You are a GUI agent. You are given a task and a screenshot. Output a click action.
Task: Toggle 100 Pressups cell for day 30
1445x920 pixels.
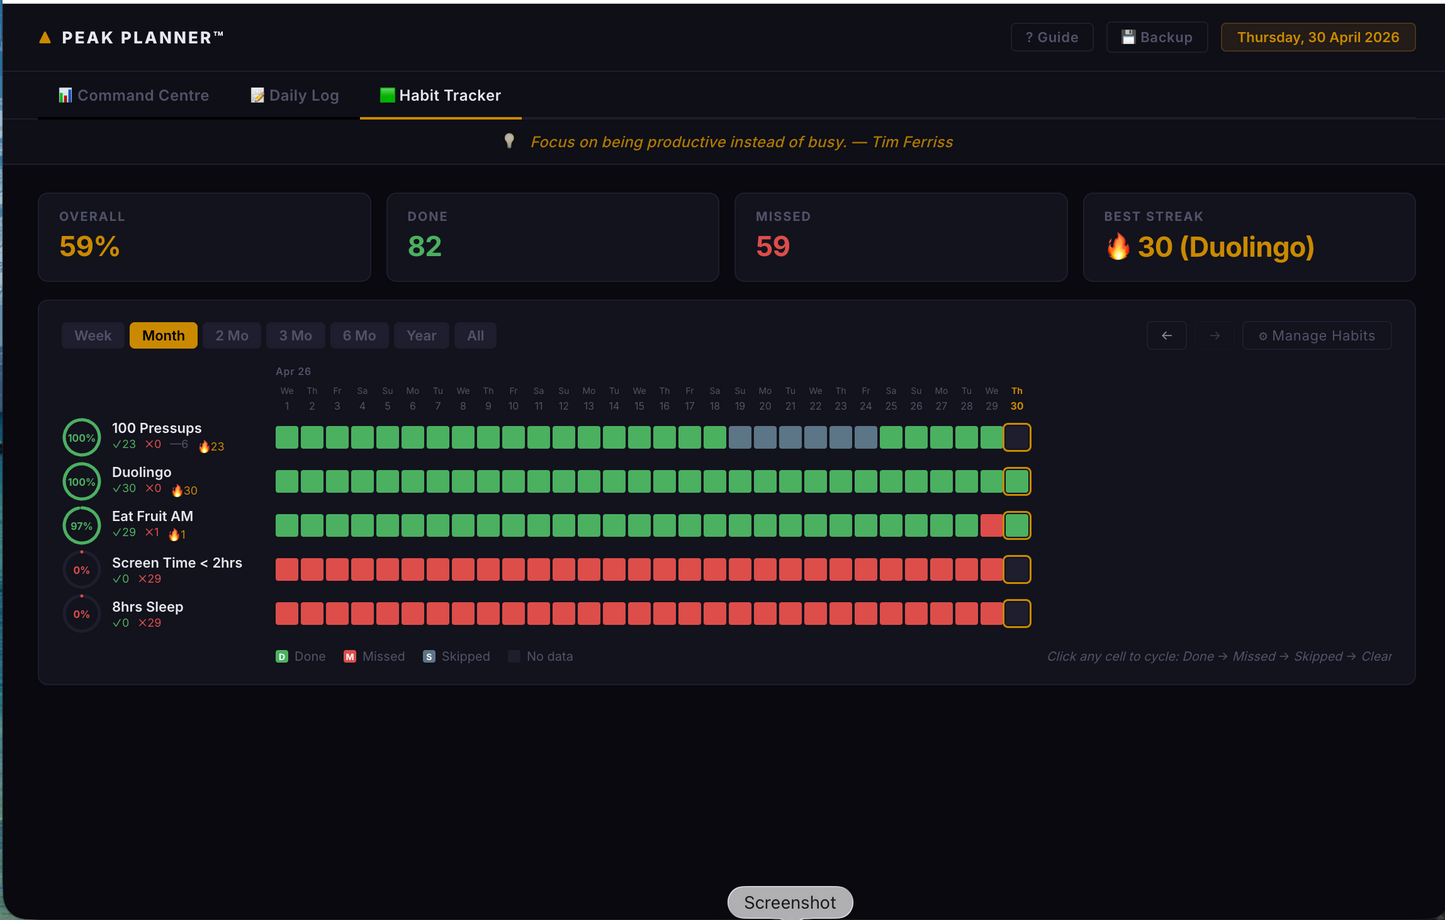pyautogui.click(x=1017, y=437)
